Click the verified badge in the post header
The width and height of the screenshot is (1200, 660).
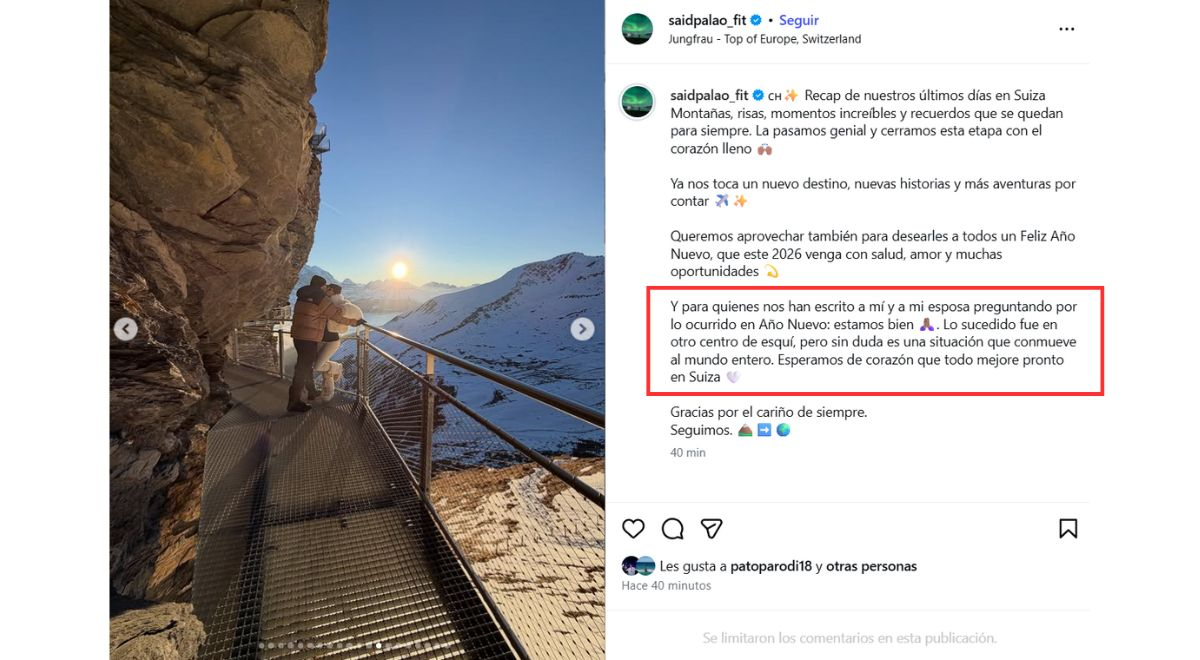click(757, 20)
